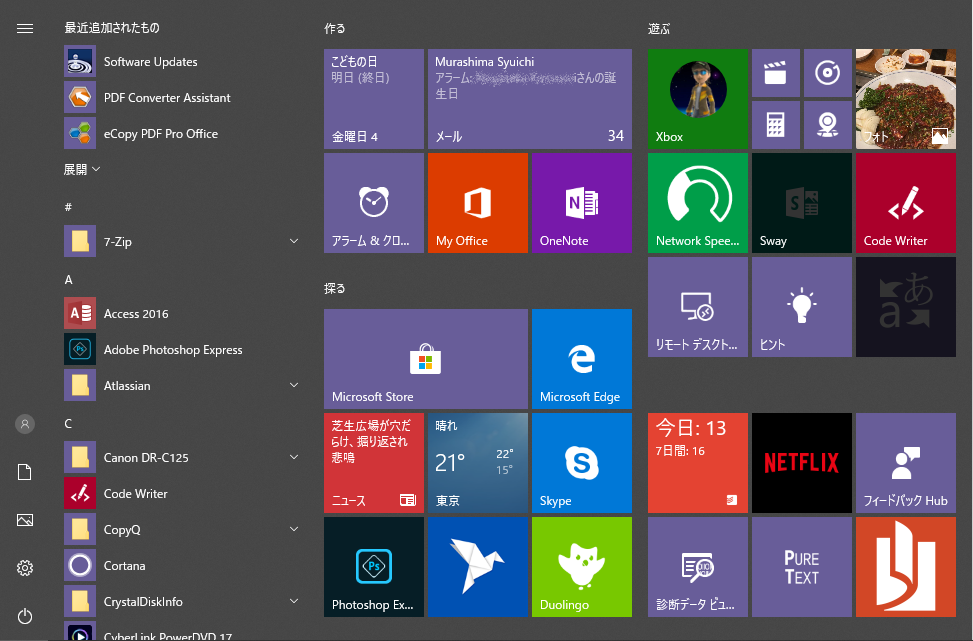
Task: Click the Power button icon
Action: [25, 616]
